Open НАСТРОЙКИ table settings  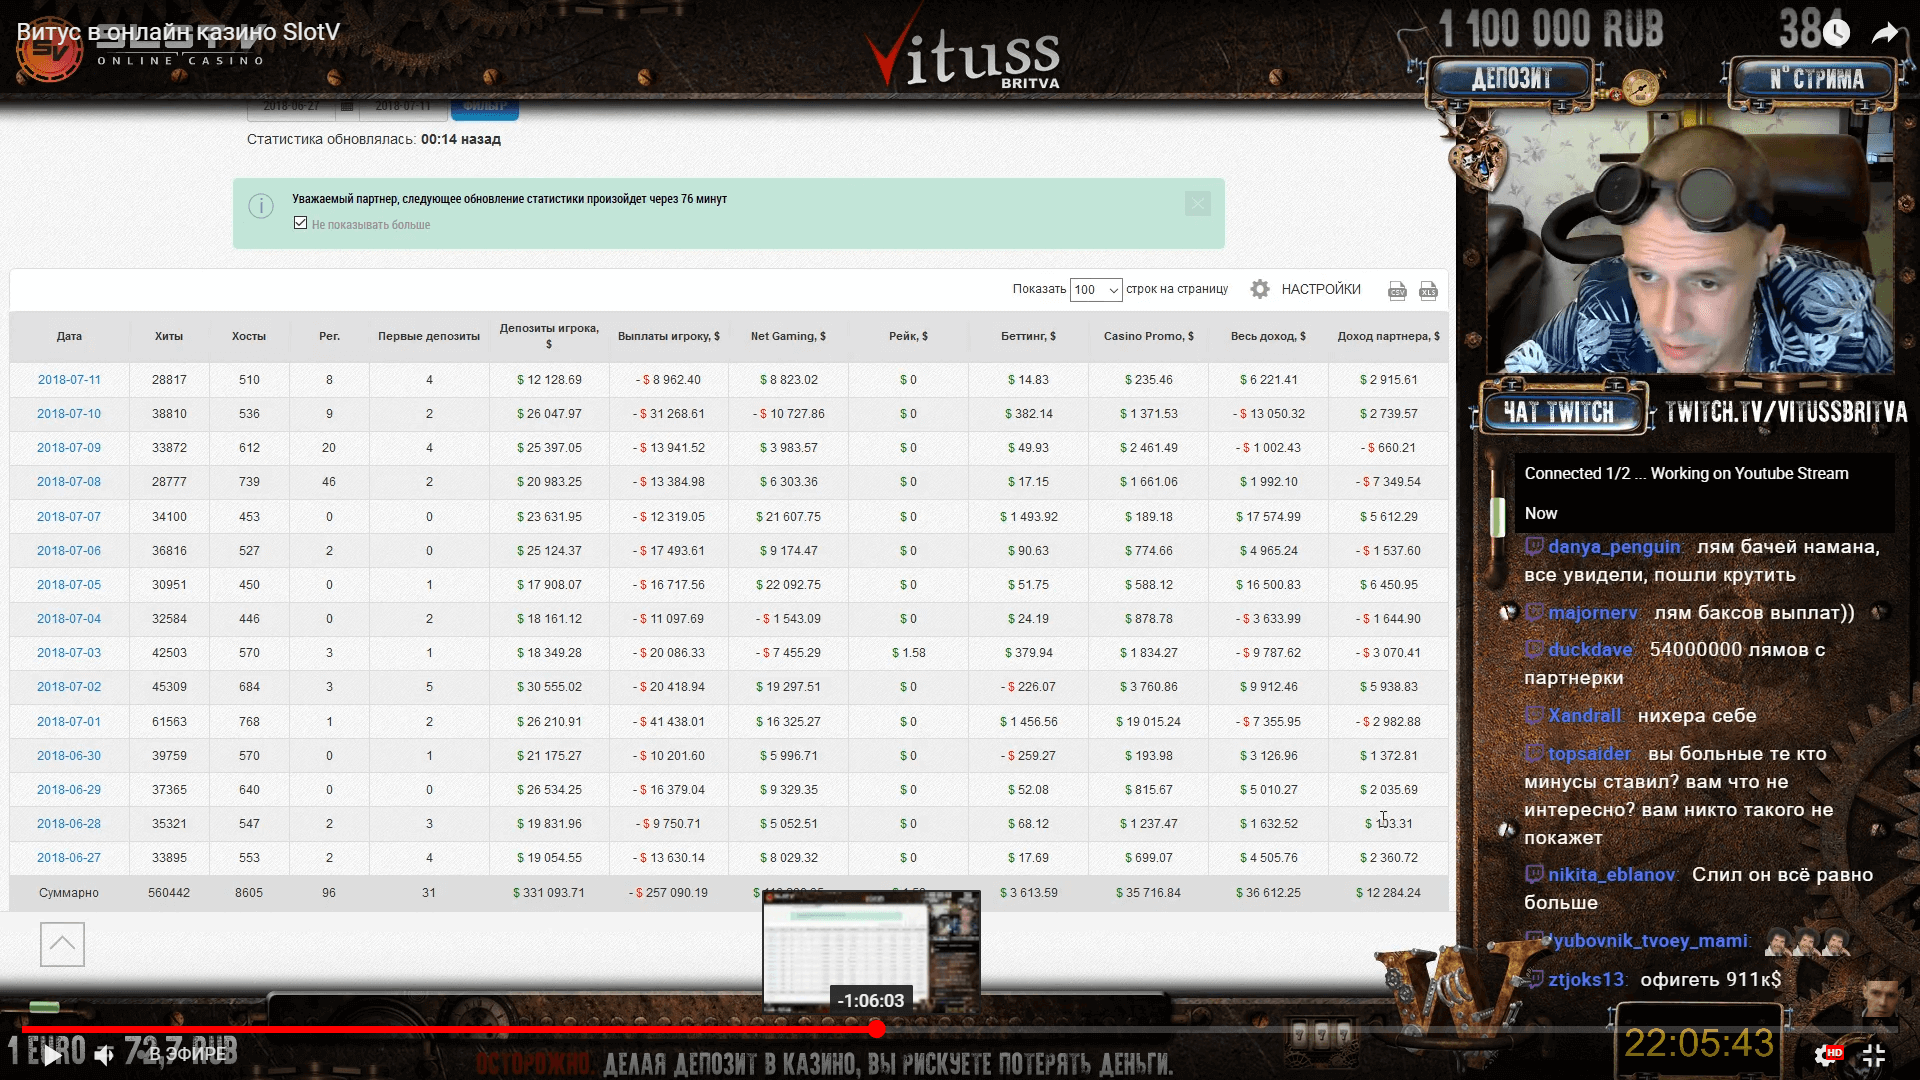tap(1321, 289)
